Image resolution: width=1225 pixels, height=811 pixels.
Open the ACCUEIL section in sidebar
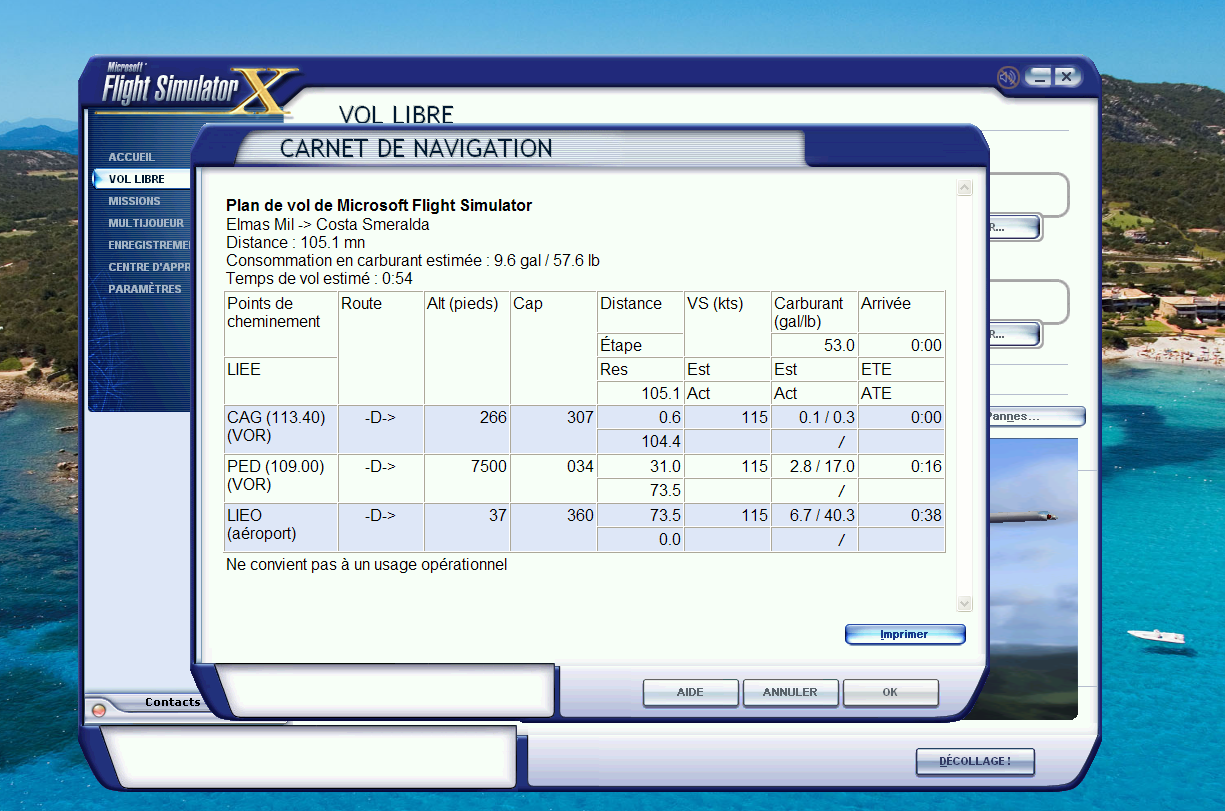click(132, 157)
